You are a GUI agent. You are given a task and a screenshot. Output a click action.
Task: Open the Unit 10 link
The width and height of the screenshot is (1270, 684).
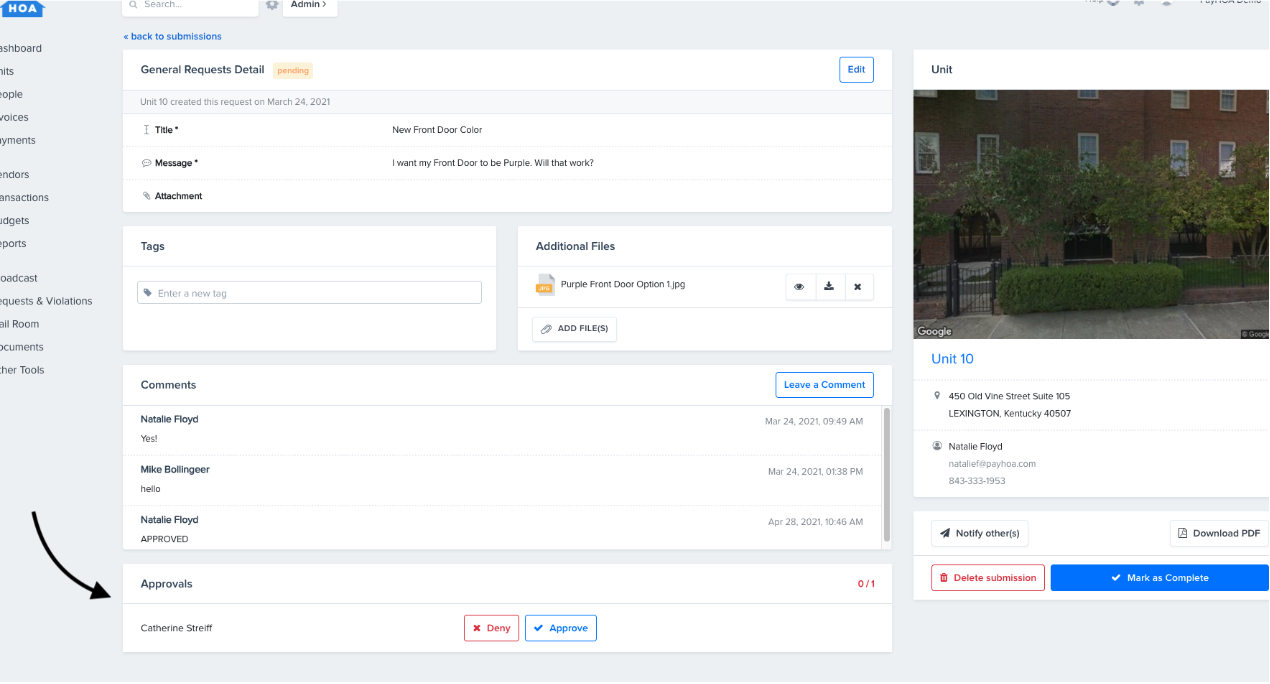[952, 359]
